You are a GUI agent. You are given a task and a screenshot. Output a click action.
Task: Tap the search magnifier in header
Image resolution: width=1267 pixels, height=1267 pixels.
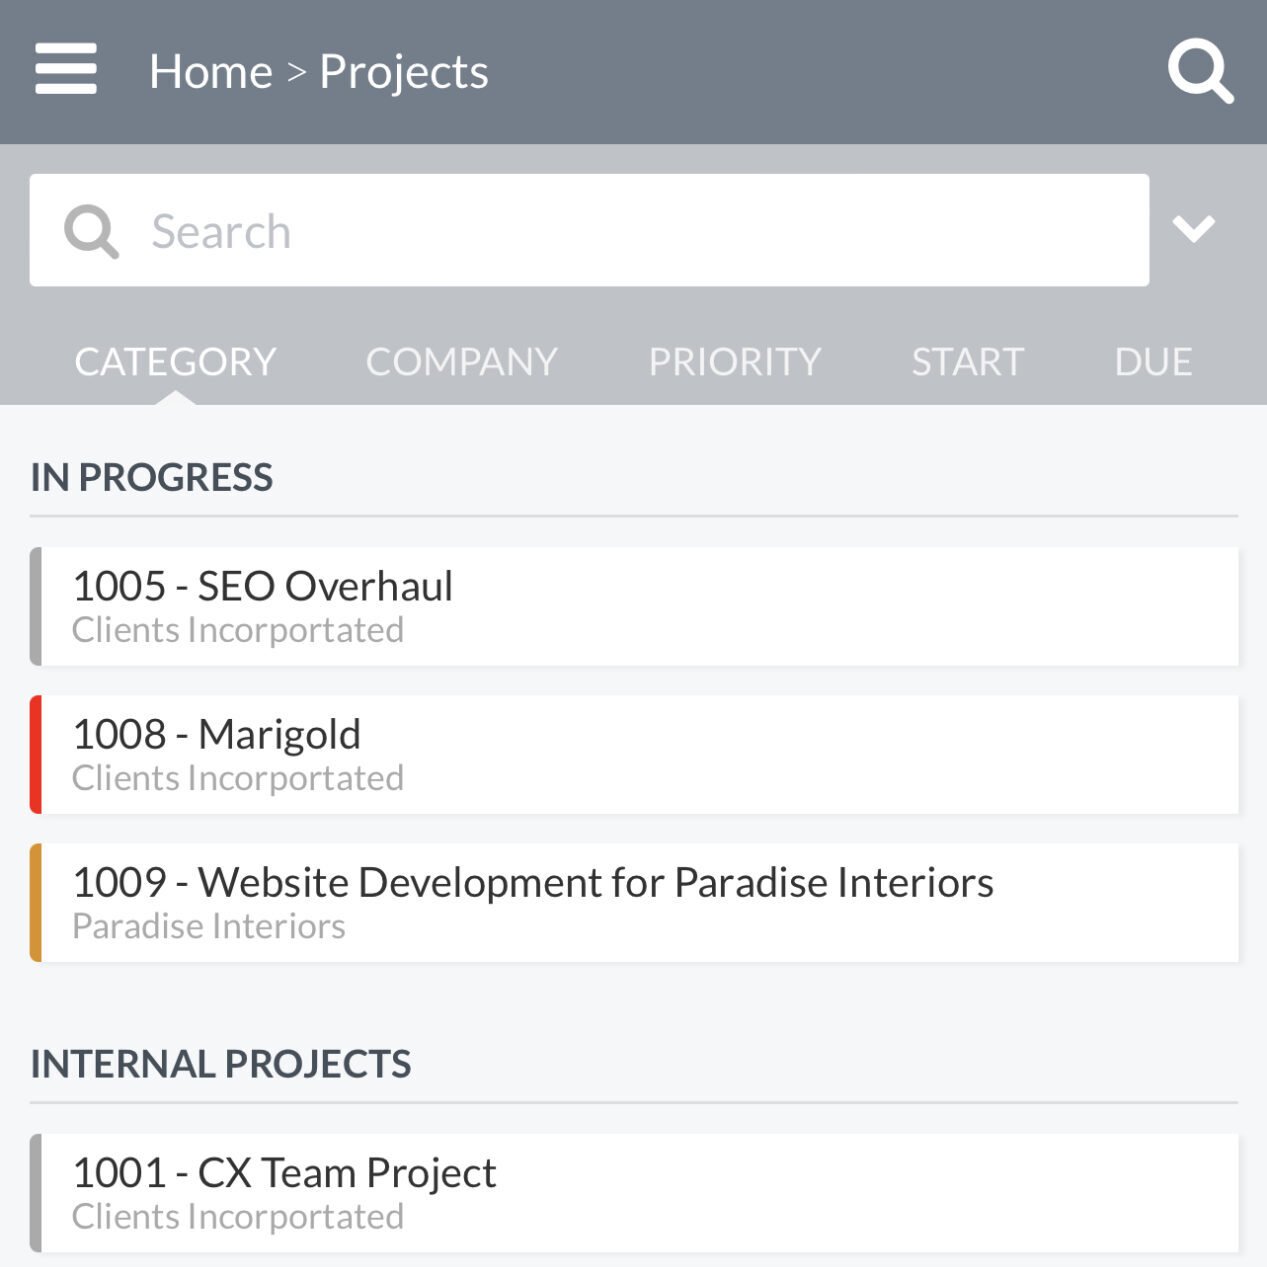point(1200,71)
